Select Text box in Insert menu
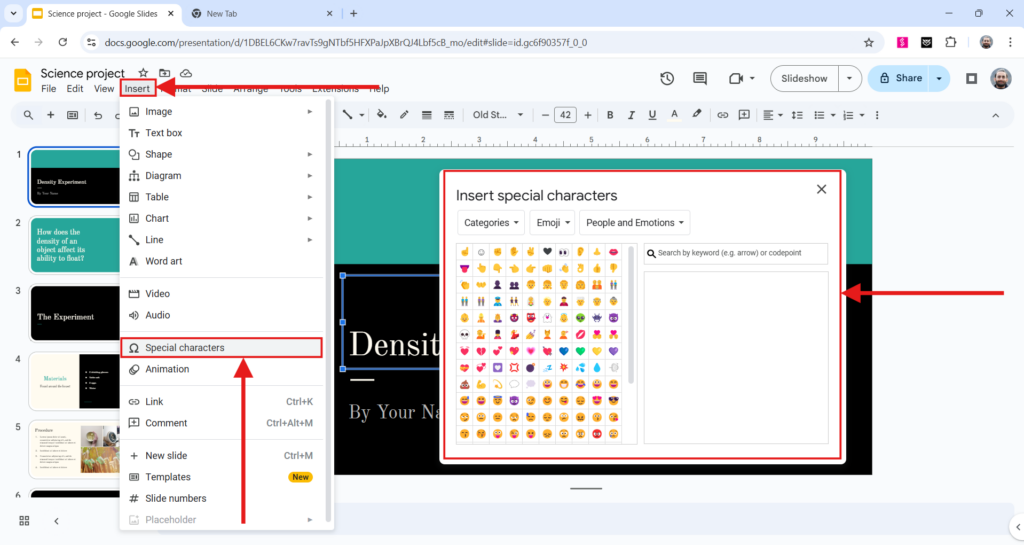 (x=221, y=133)
